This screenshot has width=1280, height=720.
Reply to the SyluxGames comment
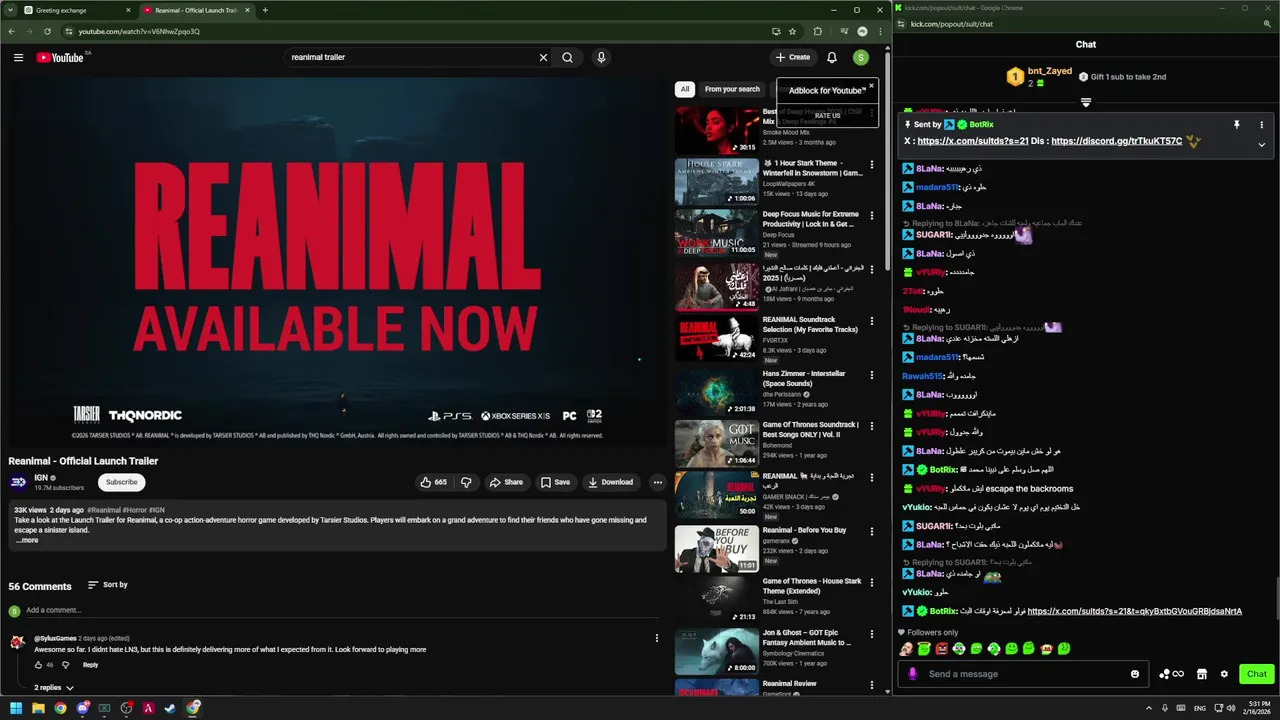pos(90,665)
